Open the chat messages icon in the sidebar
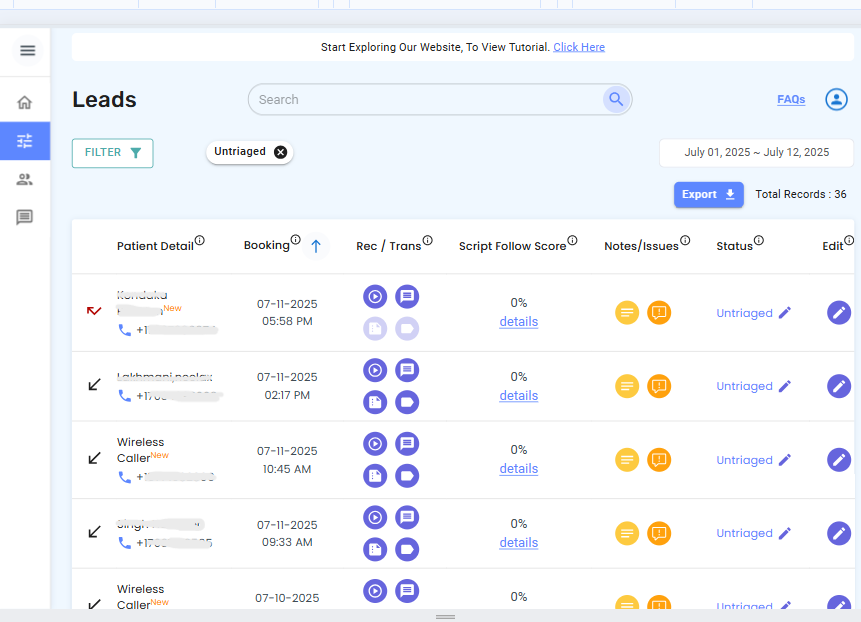This screenshot has width=861, height=622. (x=24, y=217)
